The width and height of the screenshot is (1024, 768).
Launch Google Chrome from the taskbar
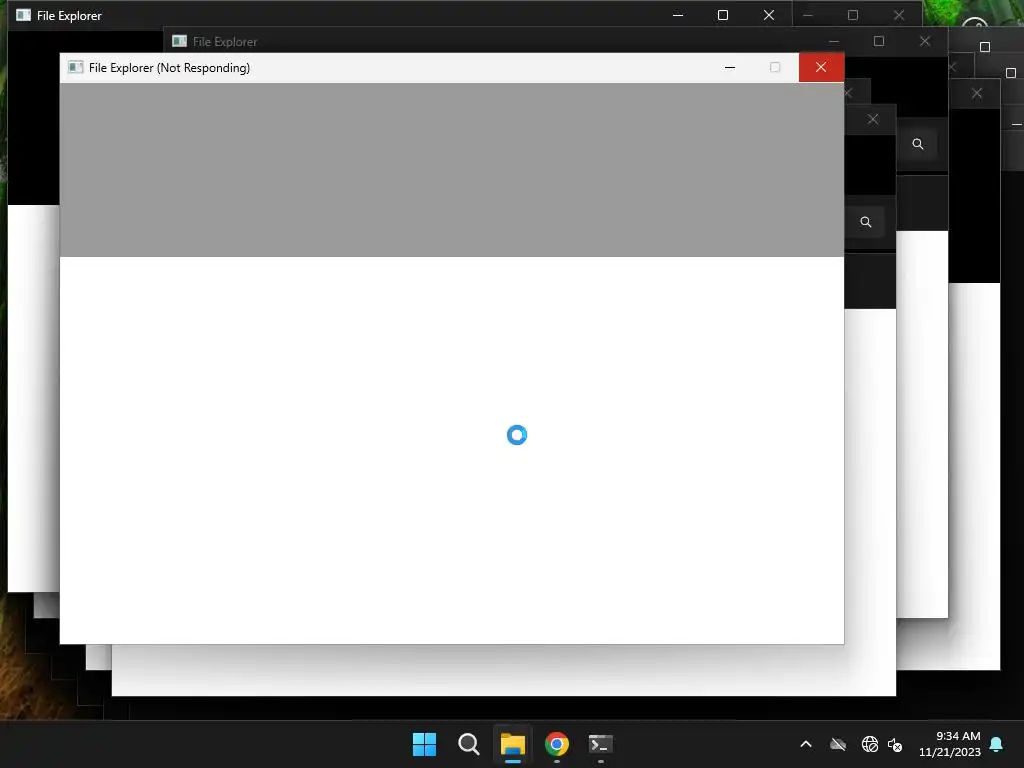click(x=556, y=744)
